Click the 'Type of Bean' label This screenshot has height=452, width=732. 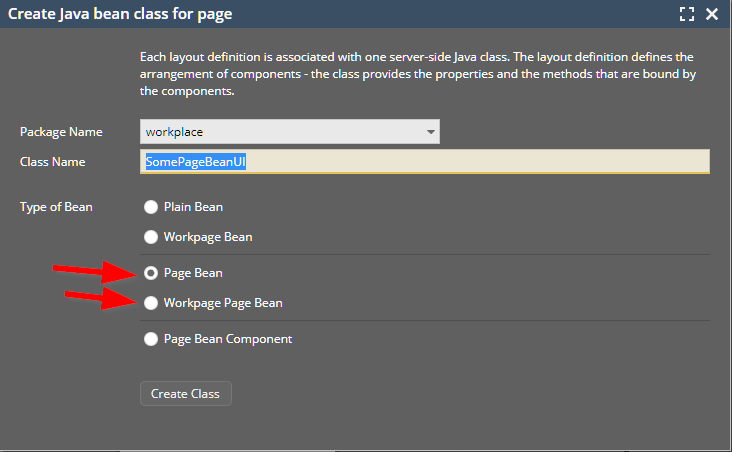(x=56, y=207)
